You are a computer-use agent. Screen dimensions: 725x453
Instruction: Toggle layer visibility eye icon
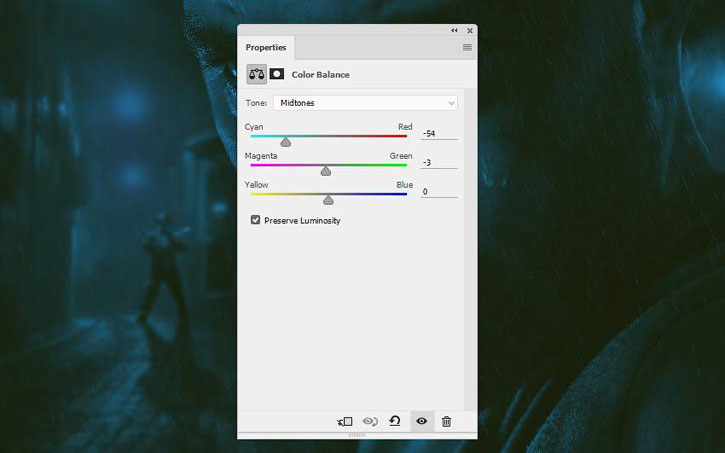[422, 421]
